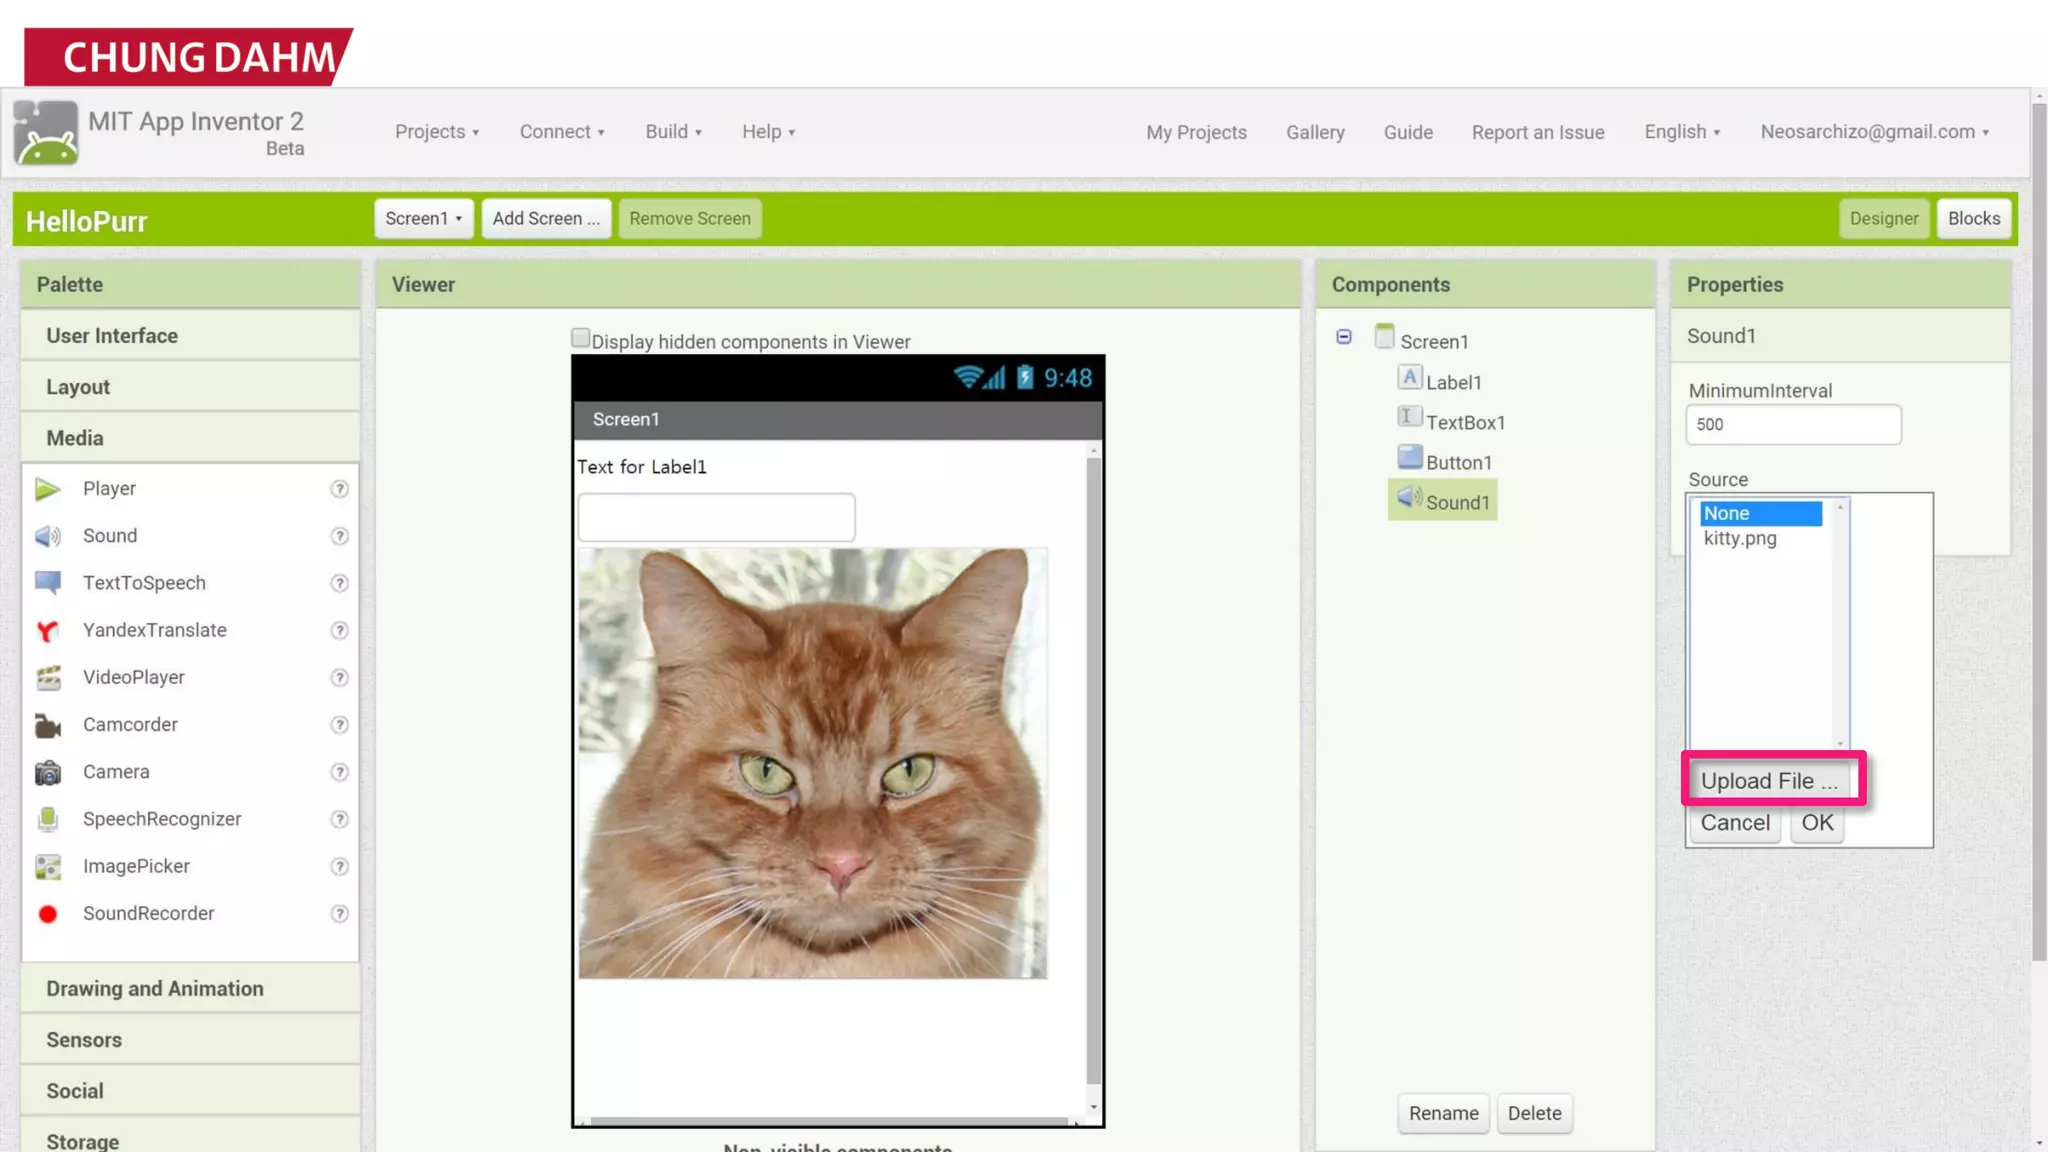This screenshot has height=1152, width=2048.
Task: Click the phone viewer vertical scrollbar
Action: pos(1093,770)
